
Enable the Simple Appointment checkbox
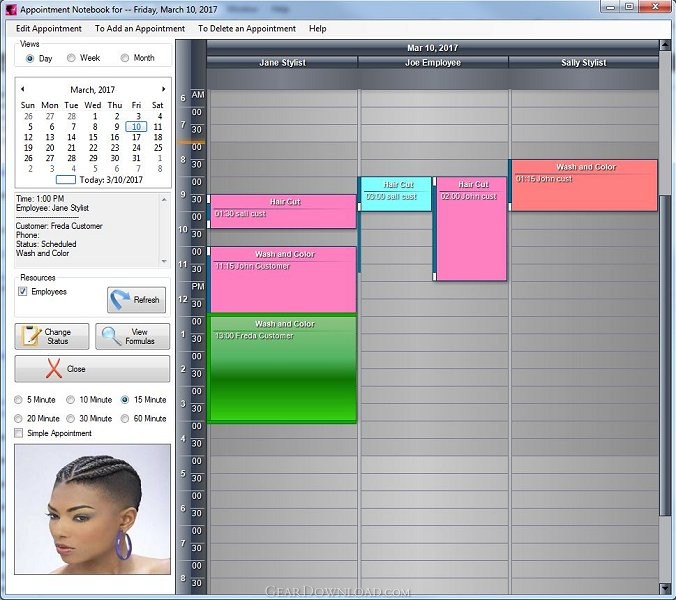click(19, 433)
